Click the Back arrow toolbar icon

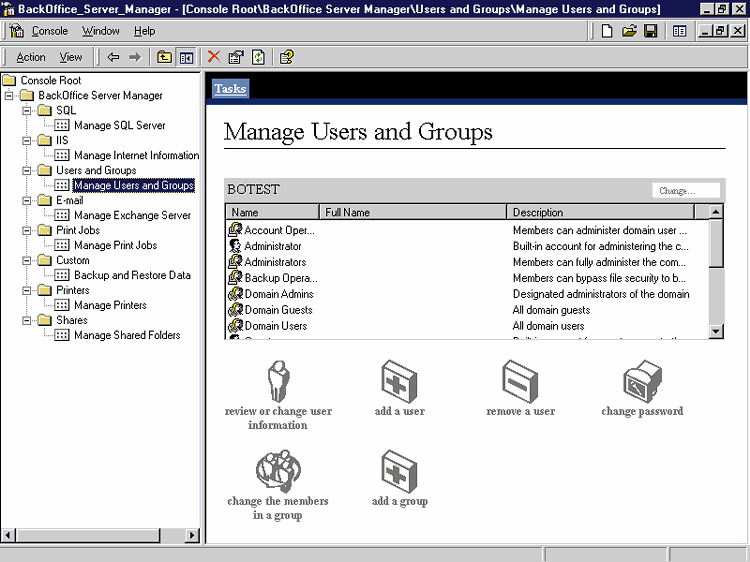click(x=113, y=57)
